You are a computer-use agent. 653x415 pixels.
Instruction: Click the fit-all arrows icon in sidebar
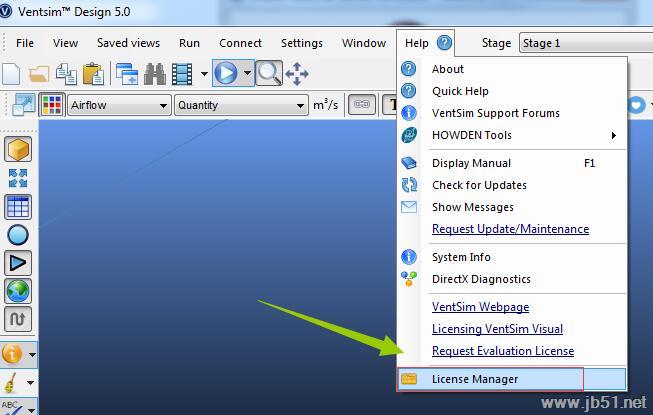18,178
